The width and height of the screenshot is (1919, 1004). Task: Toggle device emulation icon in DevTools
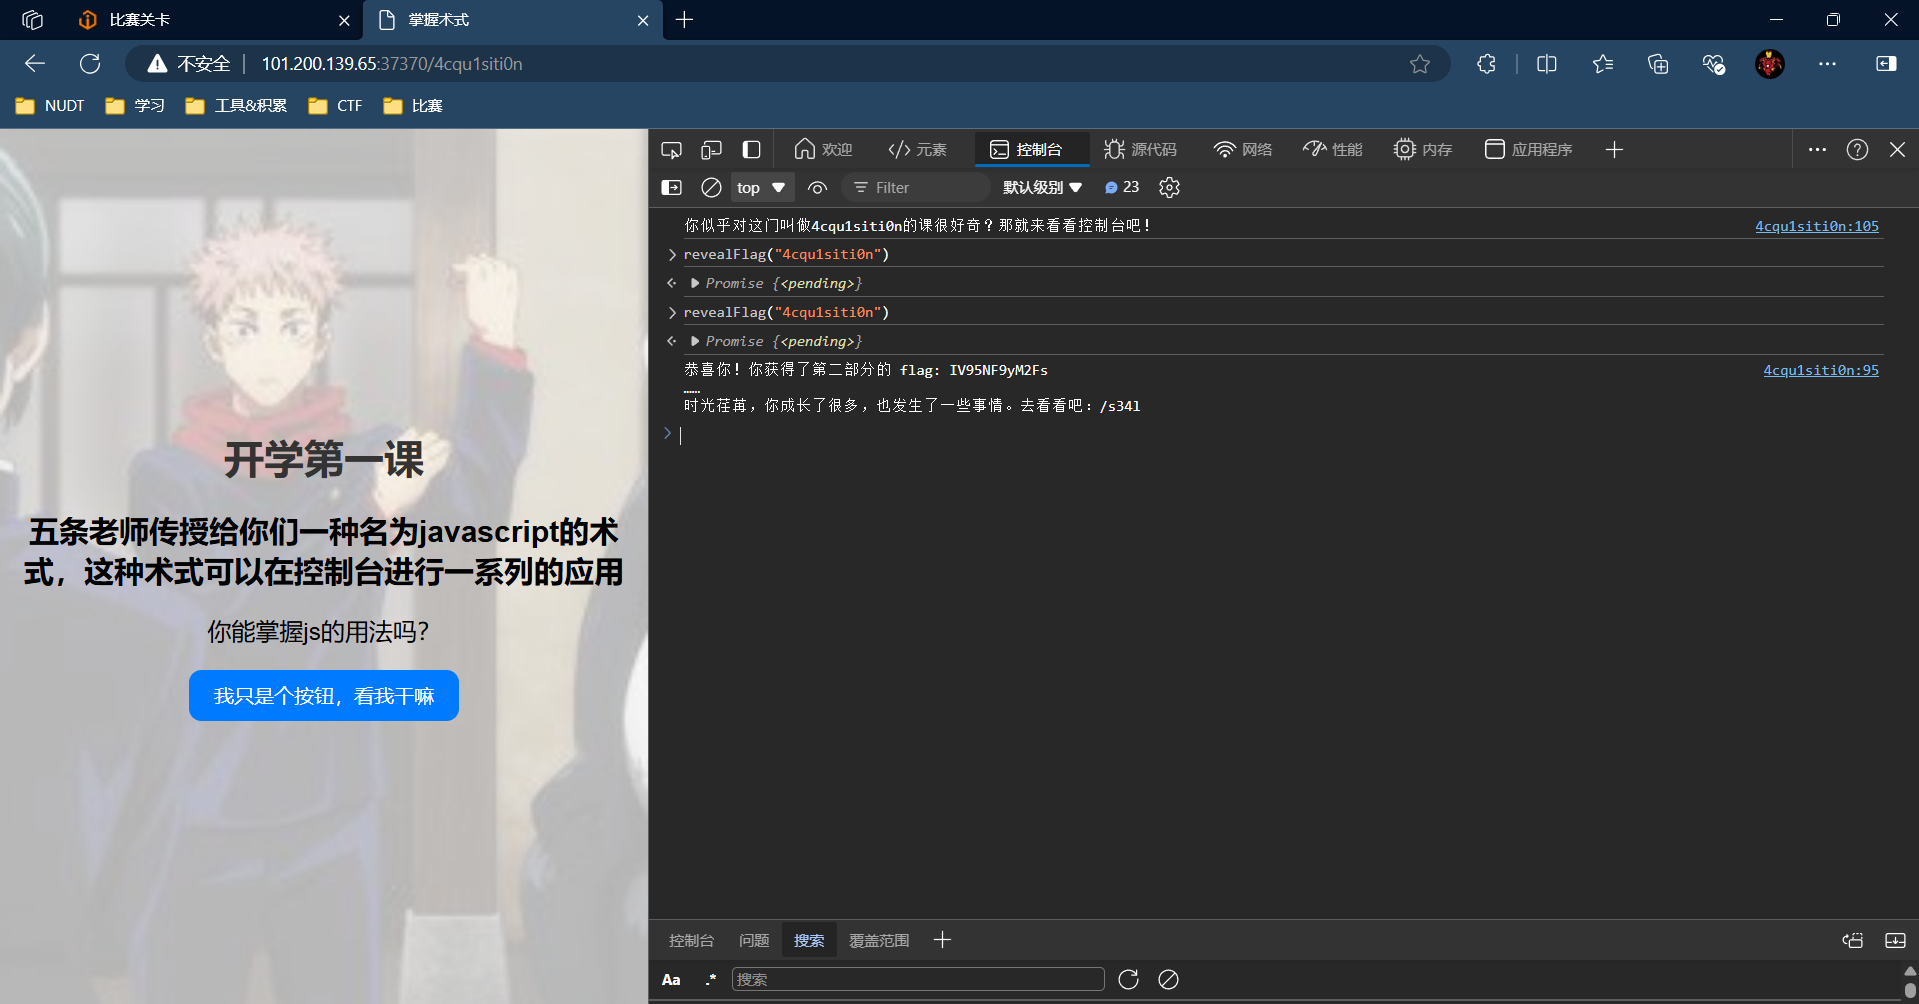click(711, 150)
